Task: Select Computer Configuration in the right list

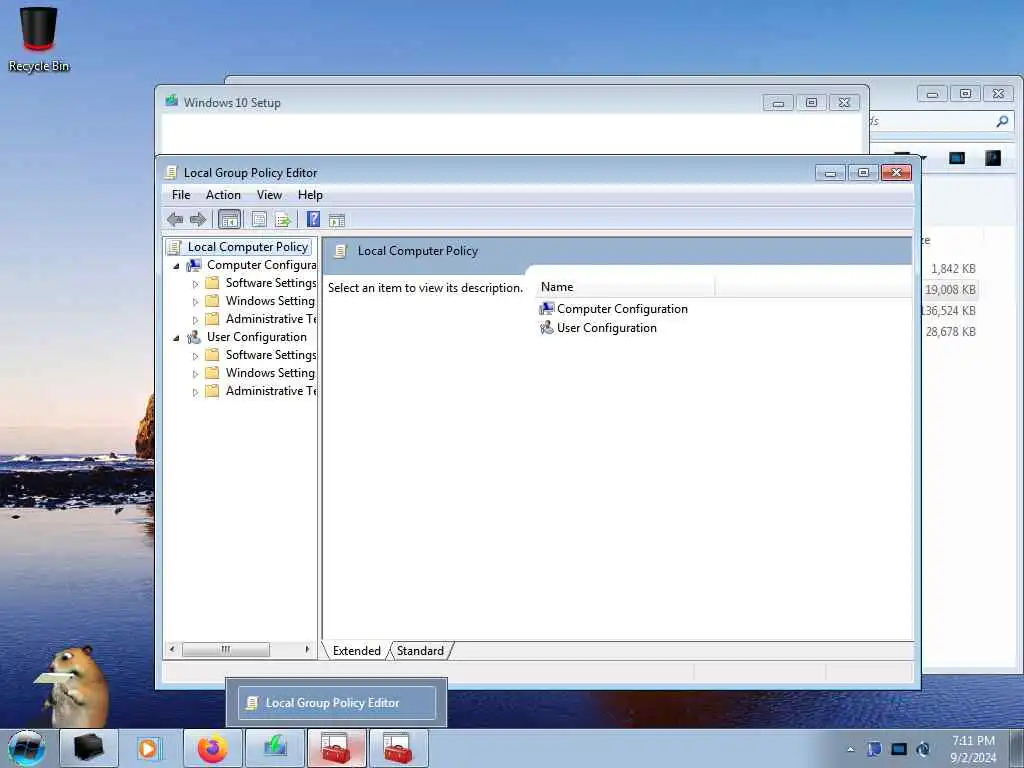Action: [x=622, y=308]
